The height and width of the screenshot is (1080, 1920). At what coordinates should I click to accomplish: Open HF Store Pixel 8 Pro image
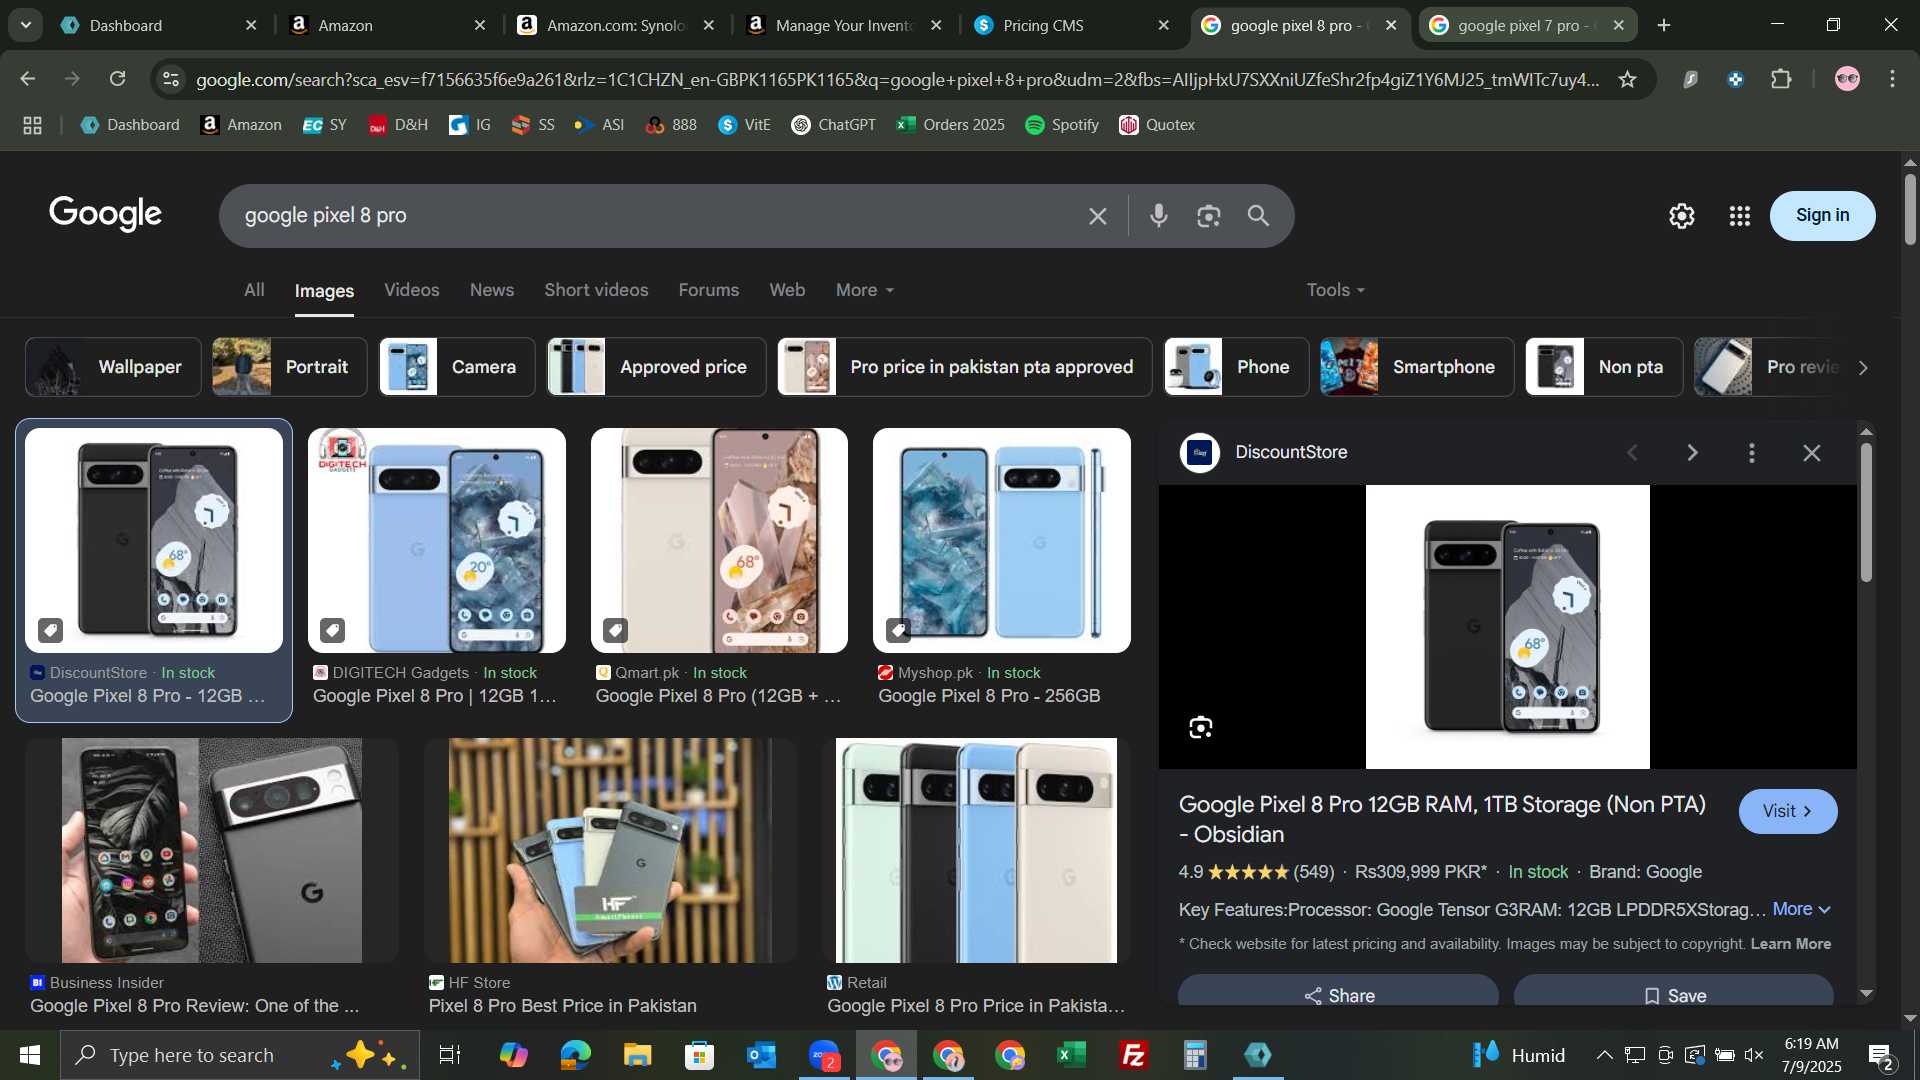610,851
